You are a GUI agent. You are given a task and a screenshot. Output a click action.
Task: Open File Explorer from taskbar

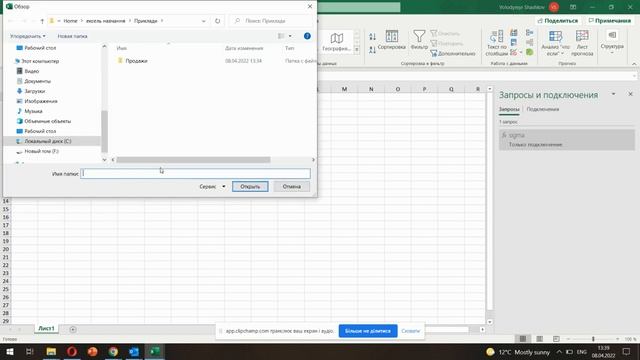pos(51,352)
